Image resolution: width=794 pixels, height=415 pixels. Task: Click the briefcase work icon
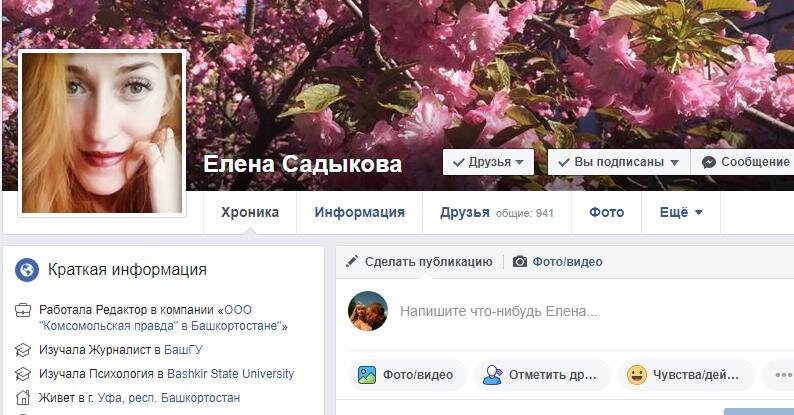(23, 310)
